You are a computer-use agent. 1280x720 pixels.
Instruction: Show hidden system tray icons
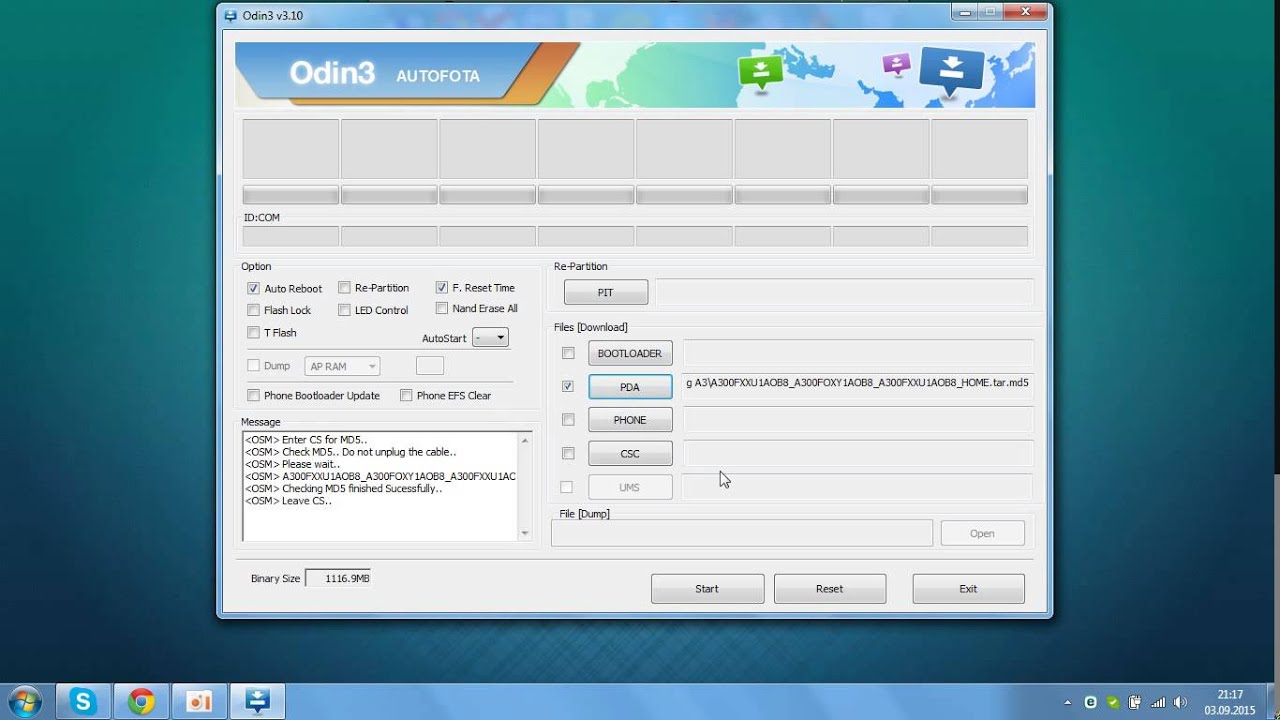click(1068, 702)
